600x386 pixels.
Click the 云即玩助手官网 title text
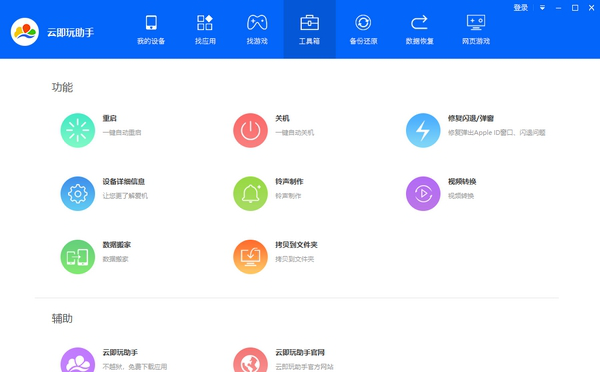coord(300,352)
